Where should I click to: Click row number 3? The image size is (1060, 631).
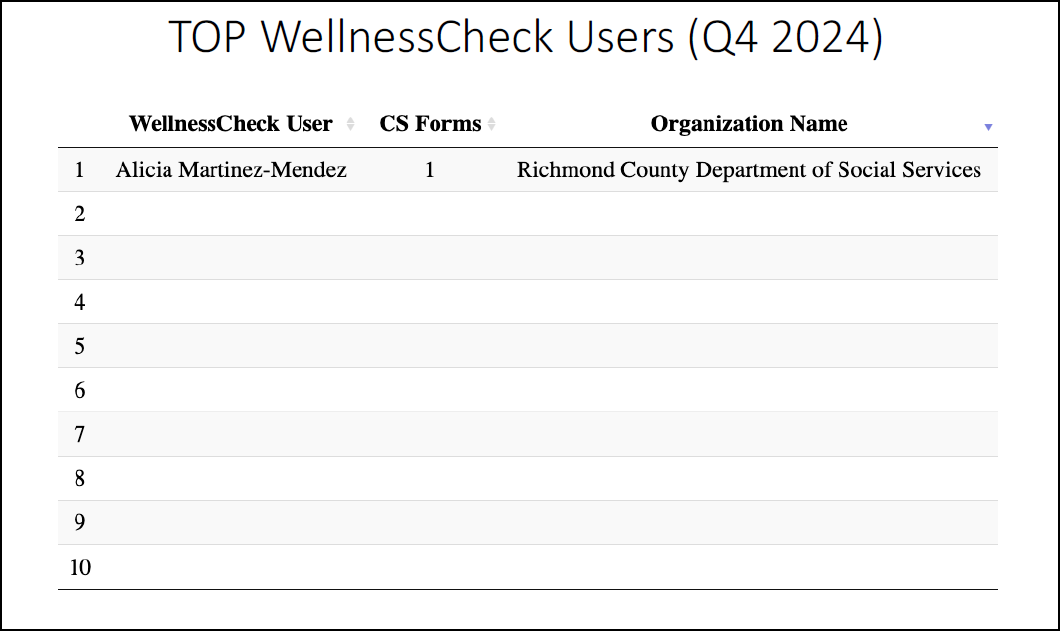(x=79, y=257)
